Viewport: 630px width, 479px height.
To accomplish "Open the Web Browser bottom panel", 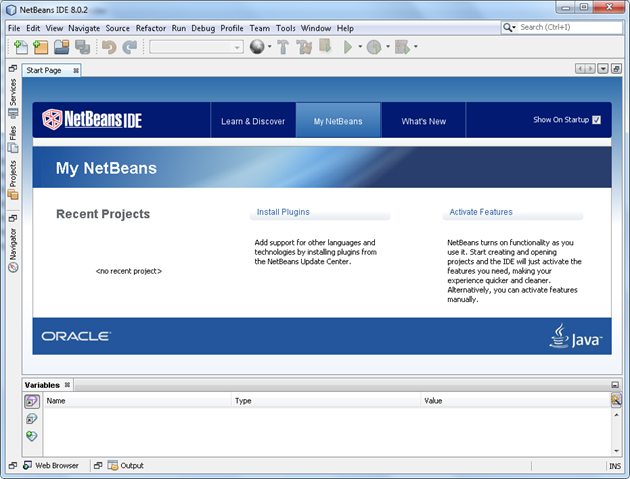I will (51, 465).
